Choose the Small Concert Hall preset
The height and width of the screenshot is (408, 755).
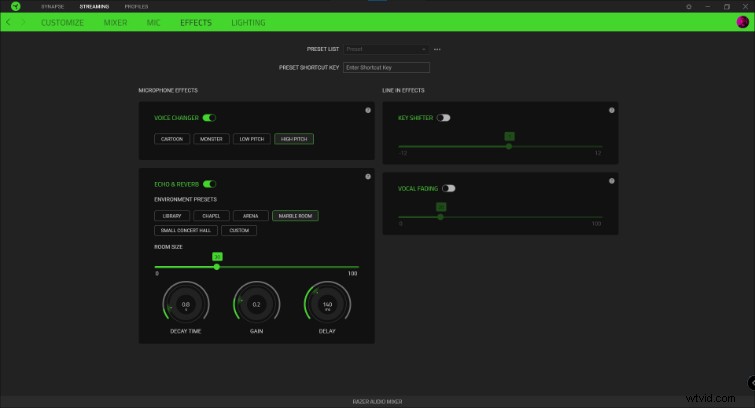tap(186, 230)
